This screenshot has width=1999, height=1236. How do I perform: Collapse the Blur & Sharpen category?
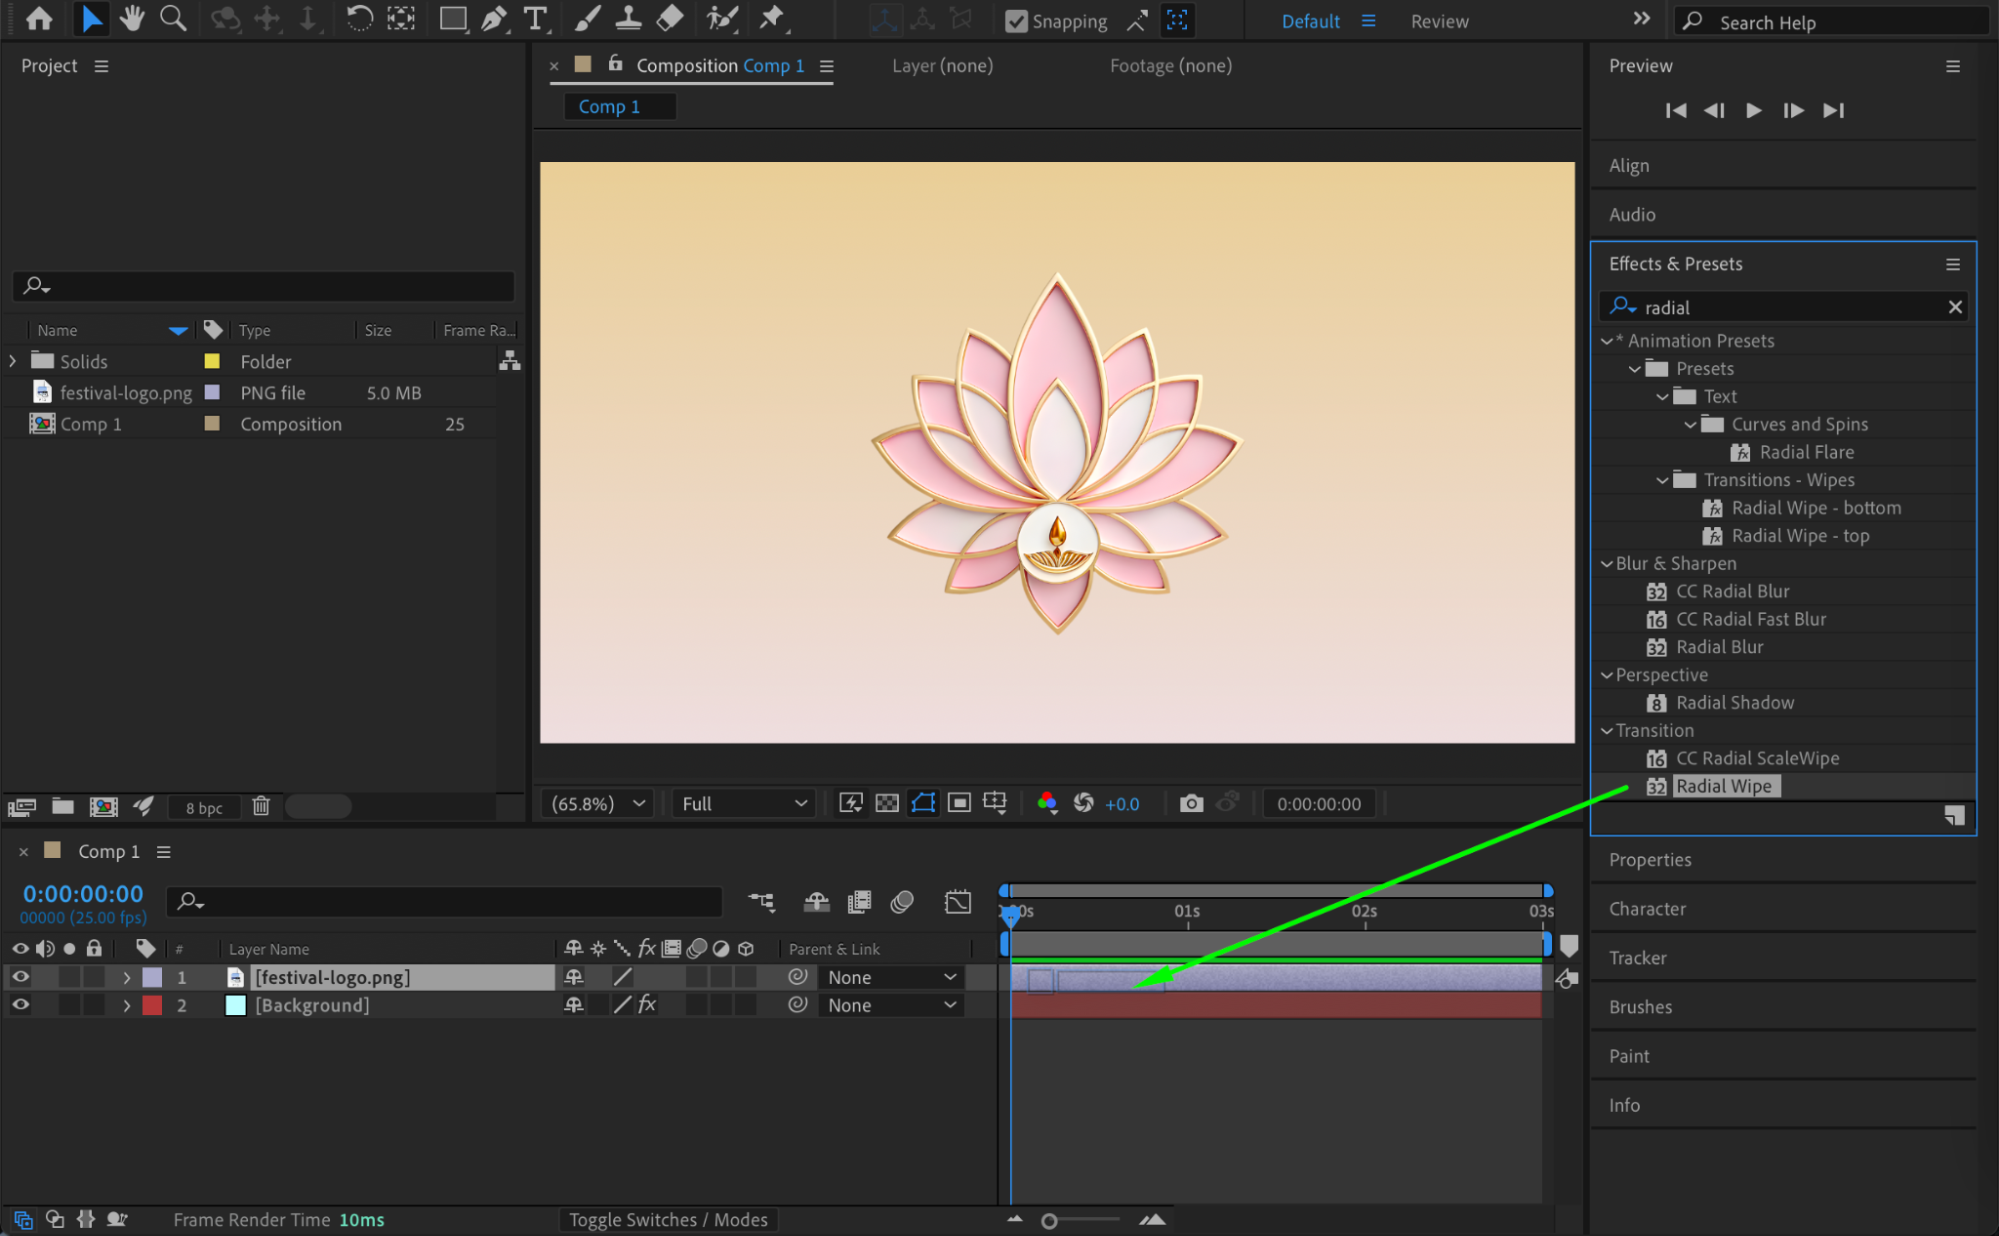coord(1607,564)
